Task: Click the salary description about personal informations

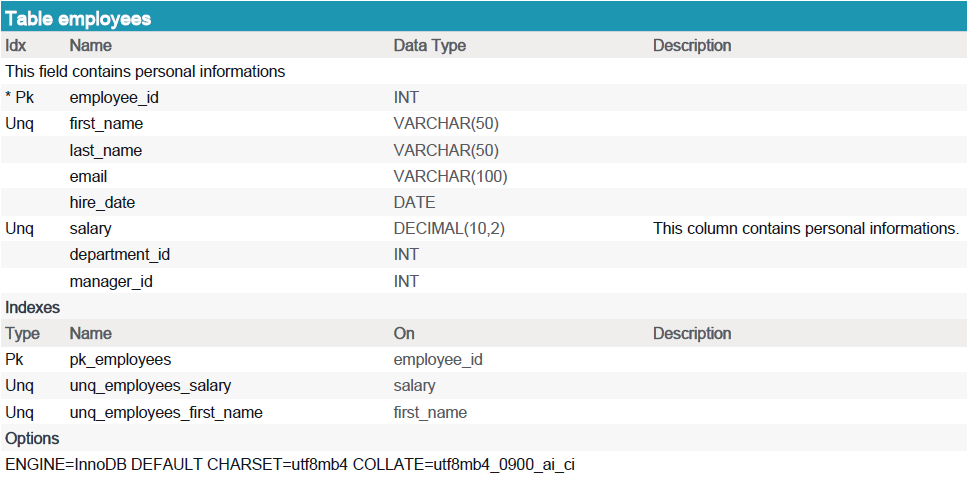Action: point(806,229)
